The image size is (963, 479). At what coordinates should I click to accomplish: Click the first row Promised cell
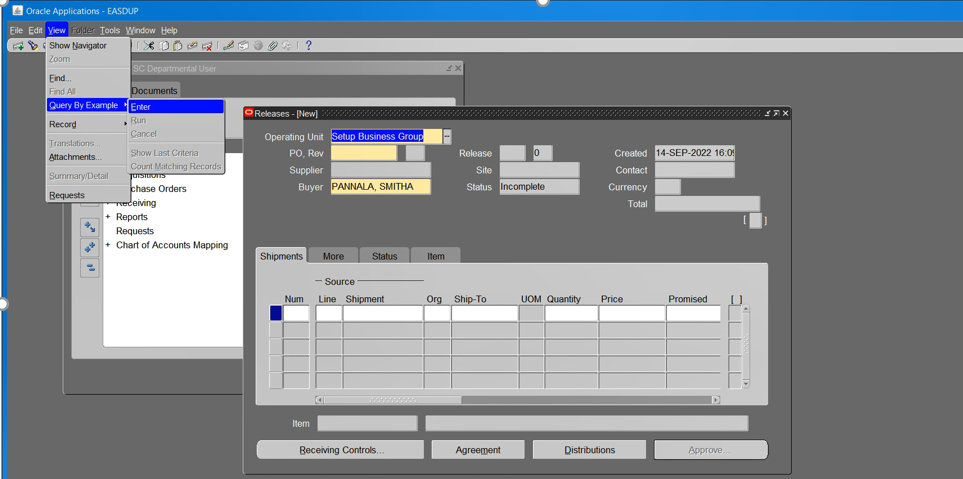693,313
